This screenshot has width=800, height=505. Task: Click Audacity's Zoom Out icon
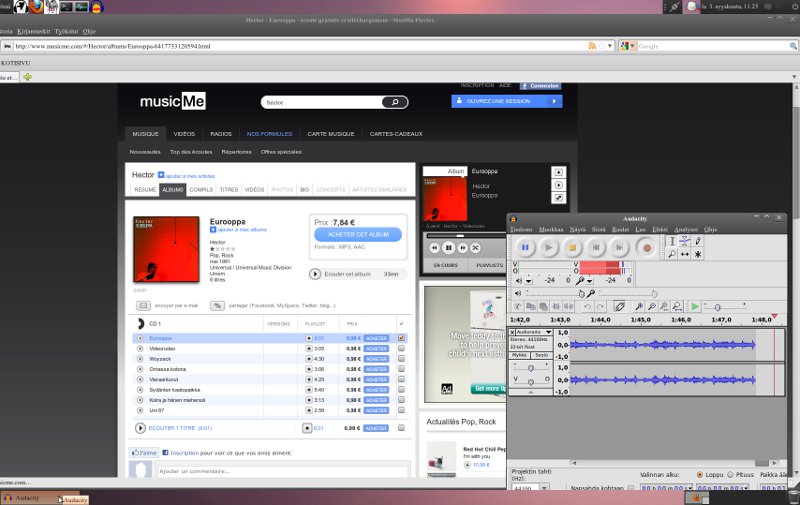652,306
